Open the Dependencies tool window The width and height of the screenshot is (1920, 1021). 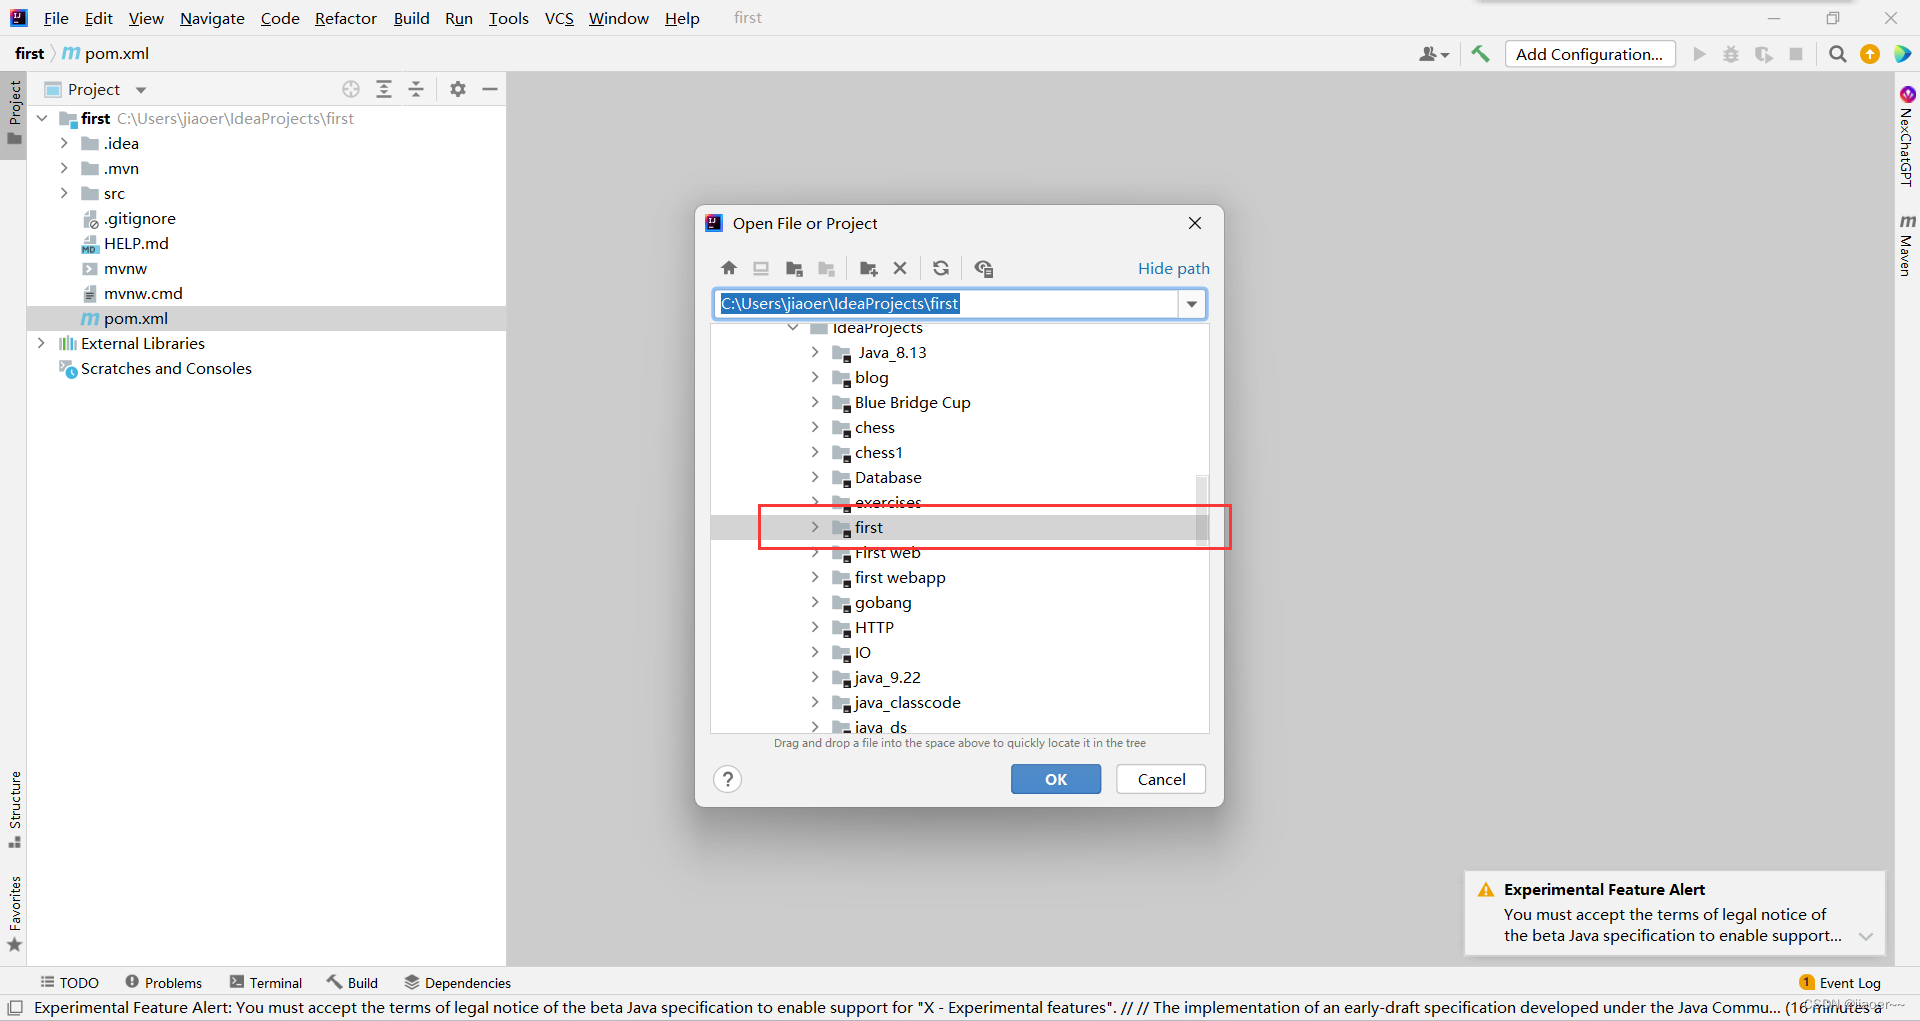[x=458, y=983]
